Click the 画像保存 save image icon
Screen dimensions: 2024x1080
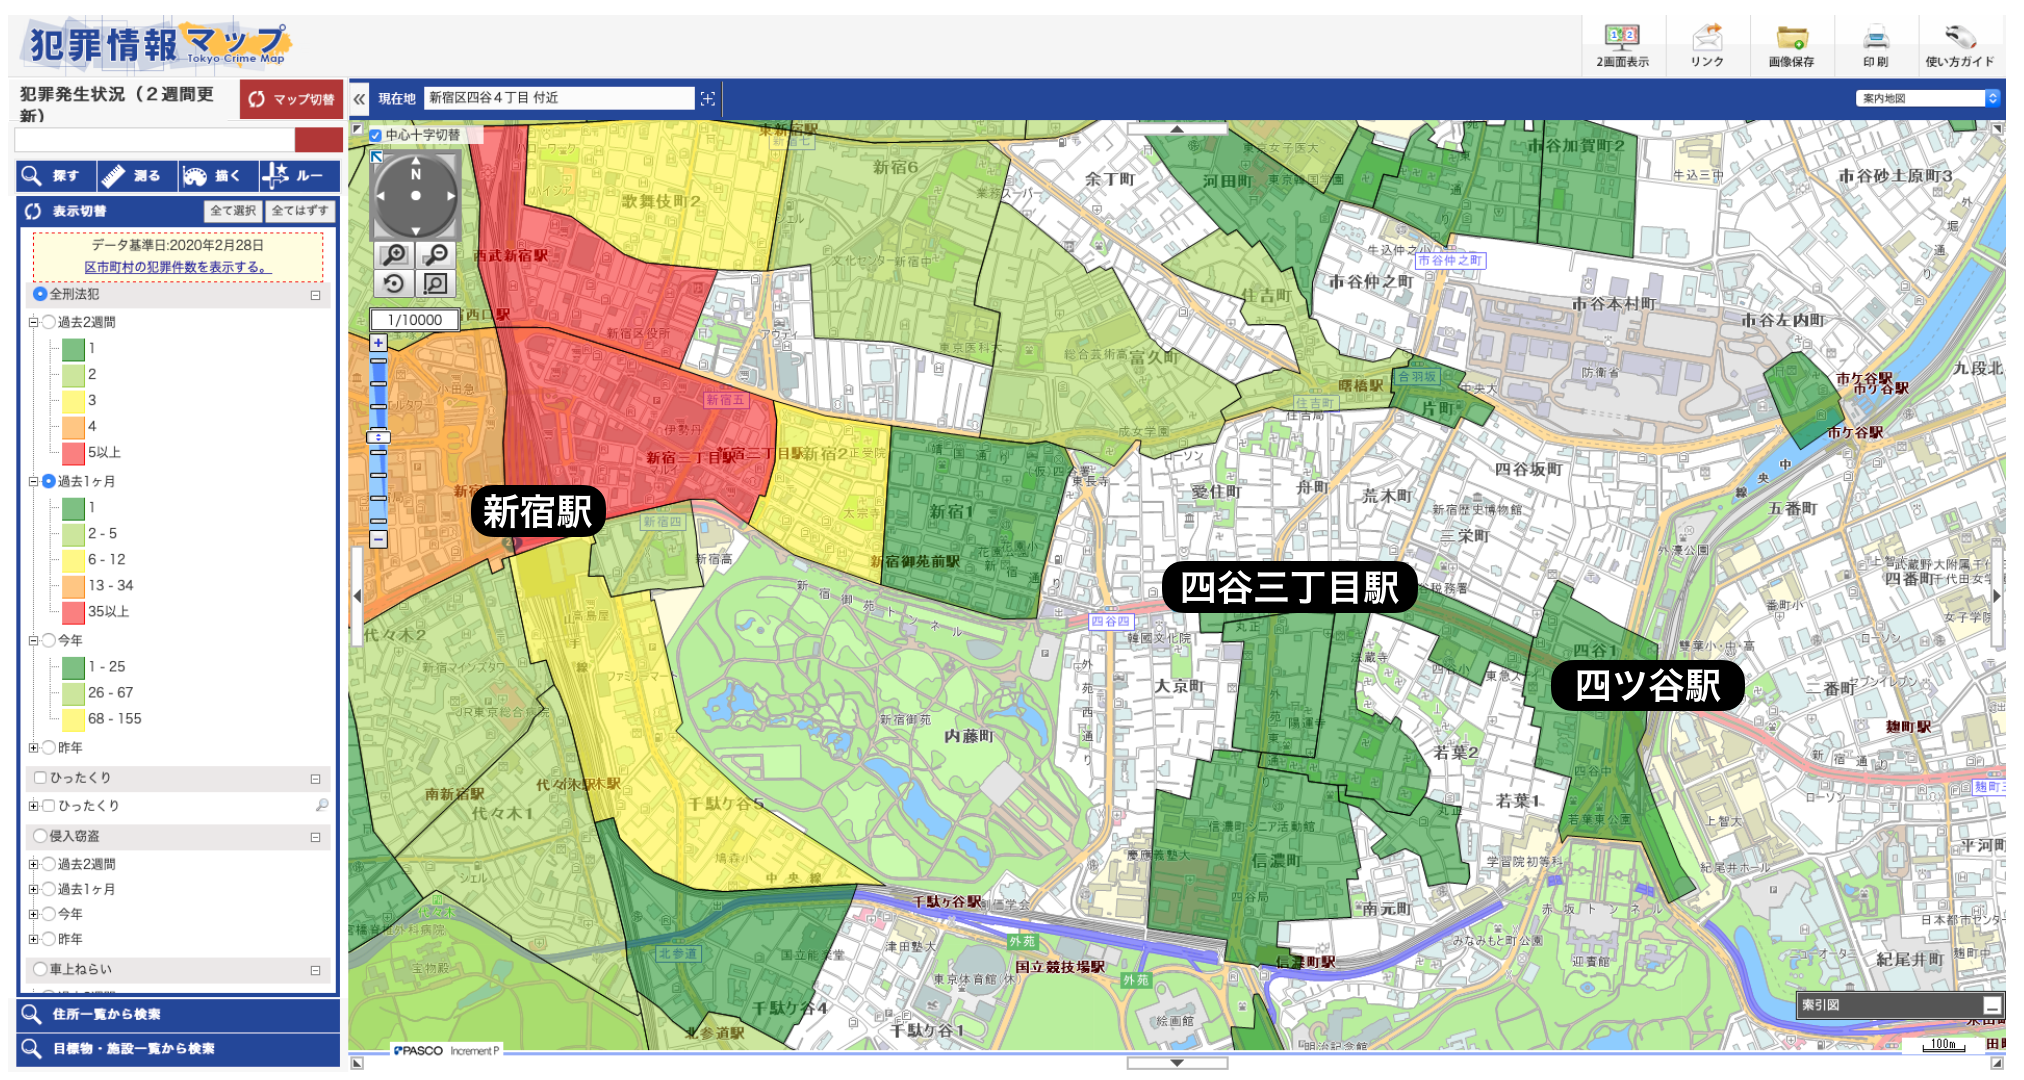coord(1791,46)
